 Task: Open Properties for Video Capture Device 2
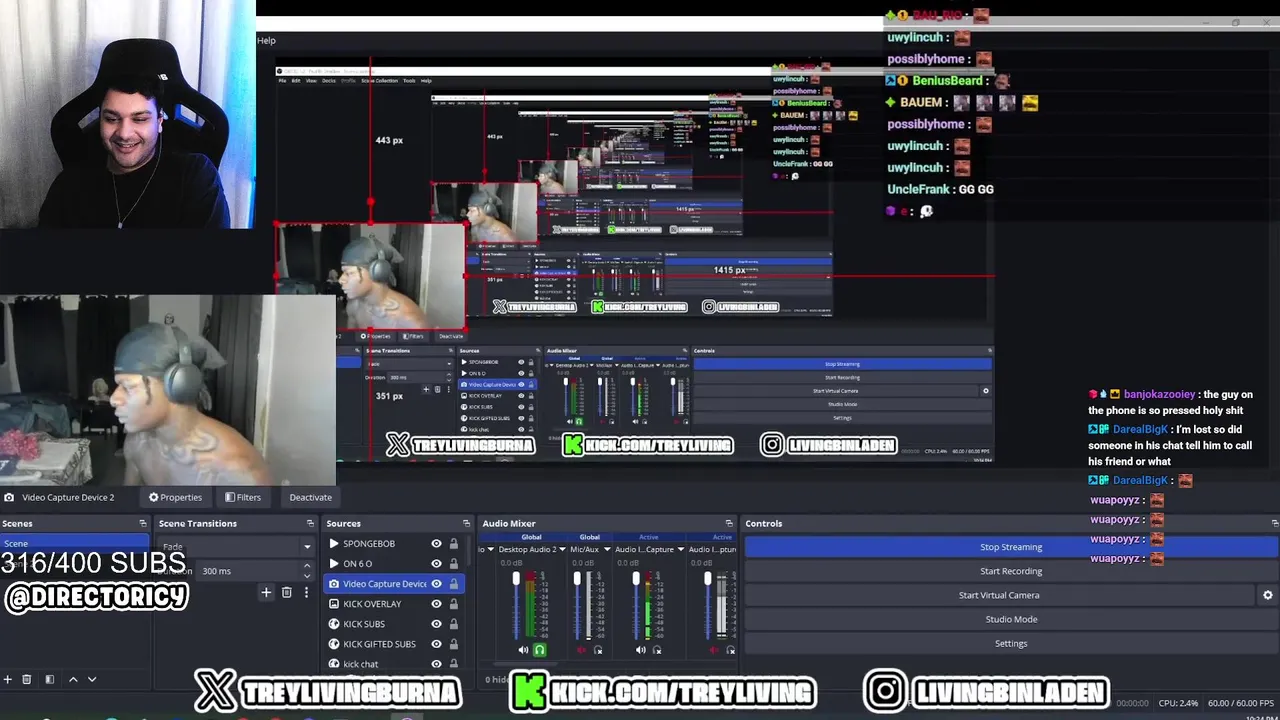[175, 497]
